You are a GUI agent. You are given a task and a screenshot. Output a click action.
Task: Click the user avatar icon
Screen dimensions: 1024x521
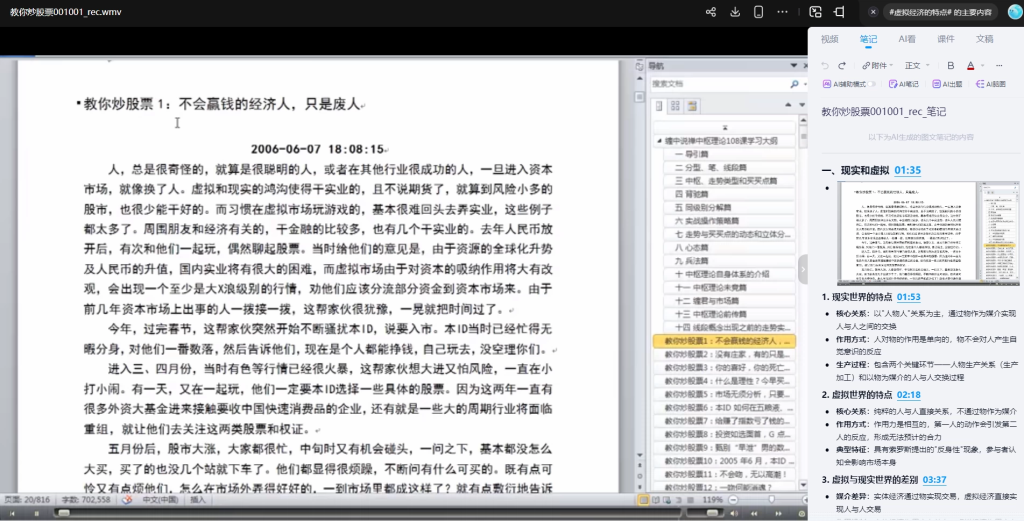[x=1015, y=12]
